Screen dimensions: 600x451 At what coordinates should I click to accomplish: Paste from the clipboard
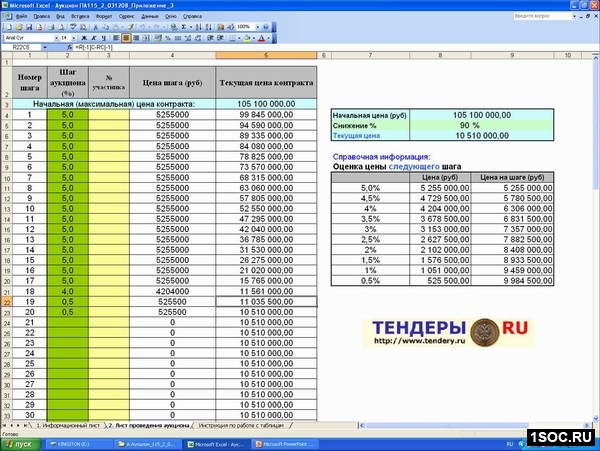coord(116,27)
